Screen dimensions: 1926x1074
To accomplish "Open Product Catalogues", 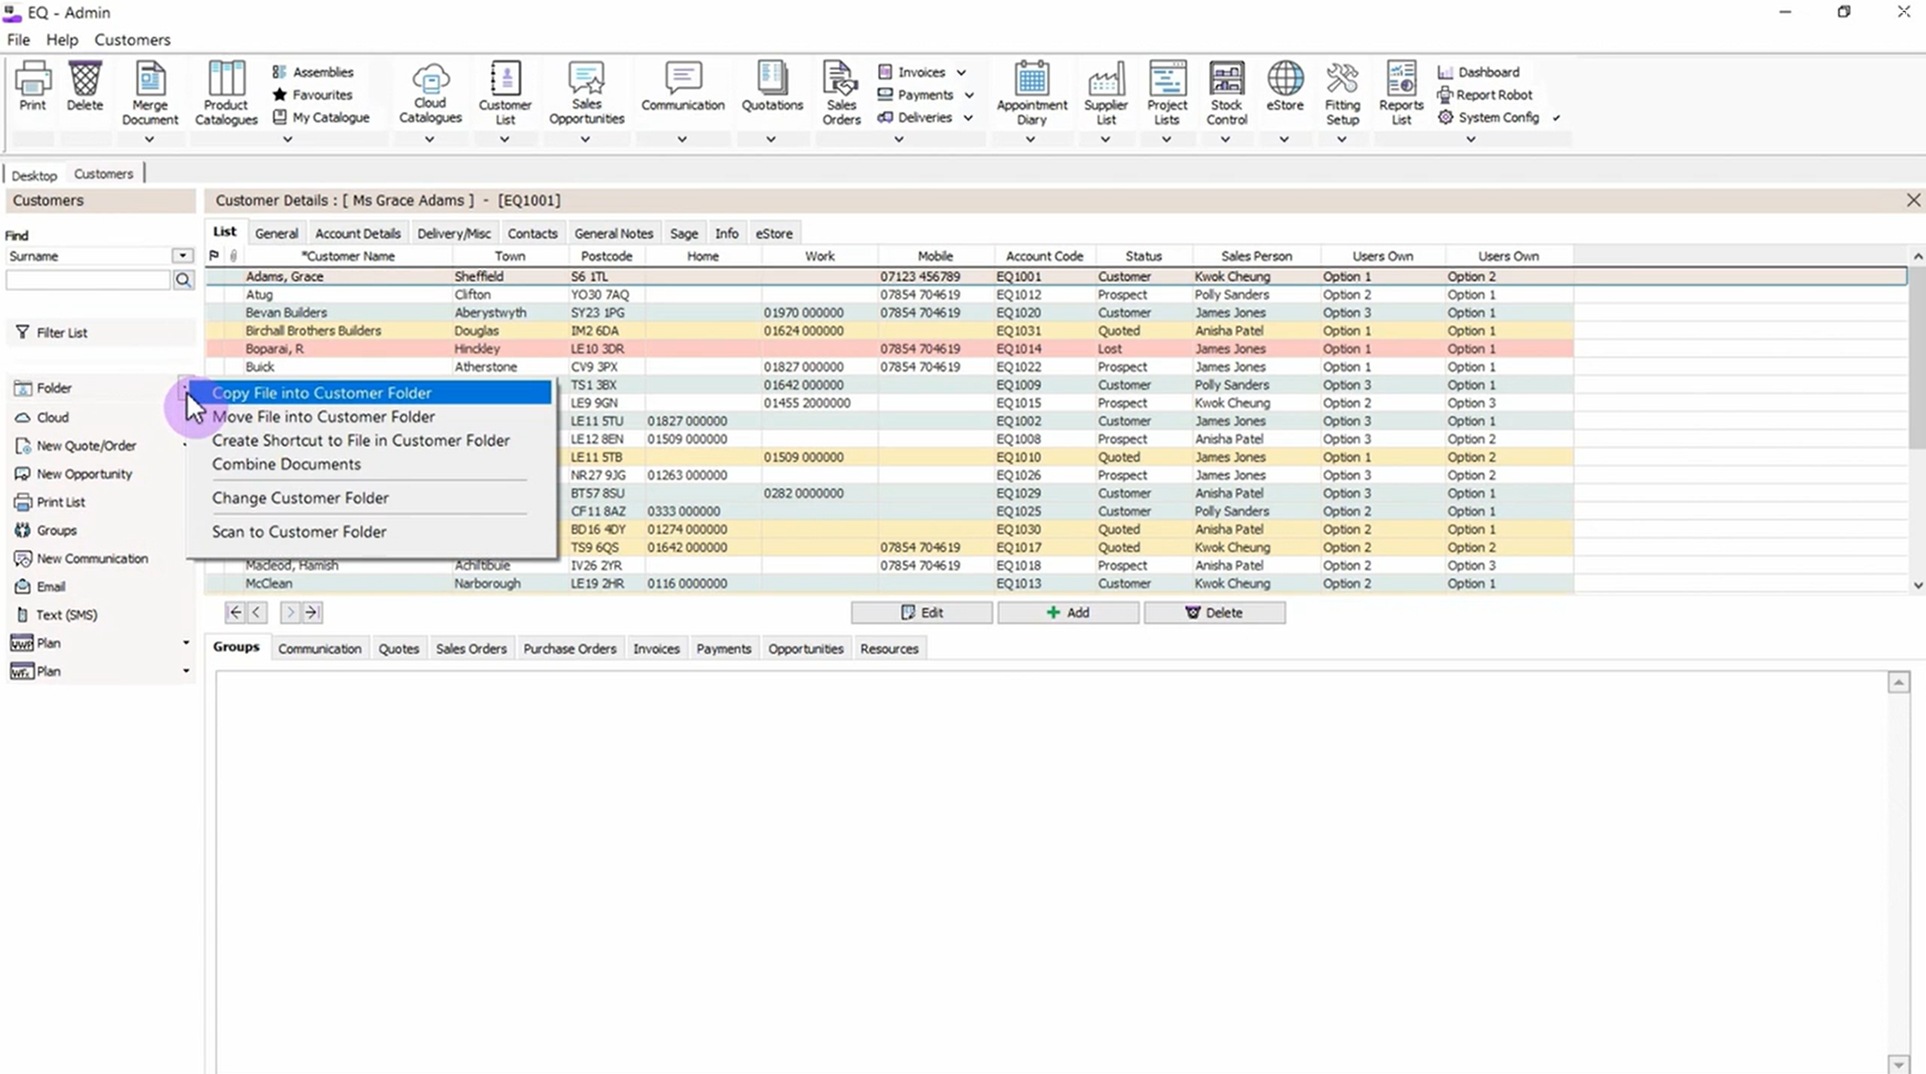I will coord(226,93).
